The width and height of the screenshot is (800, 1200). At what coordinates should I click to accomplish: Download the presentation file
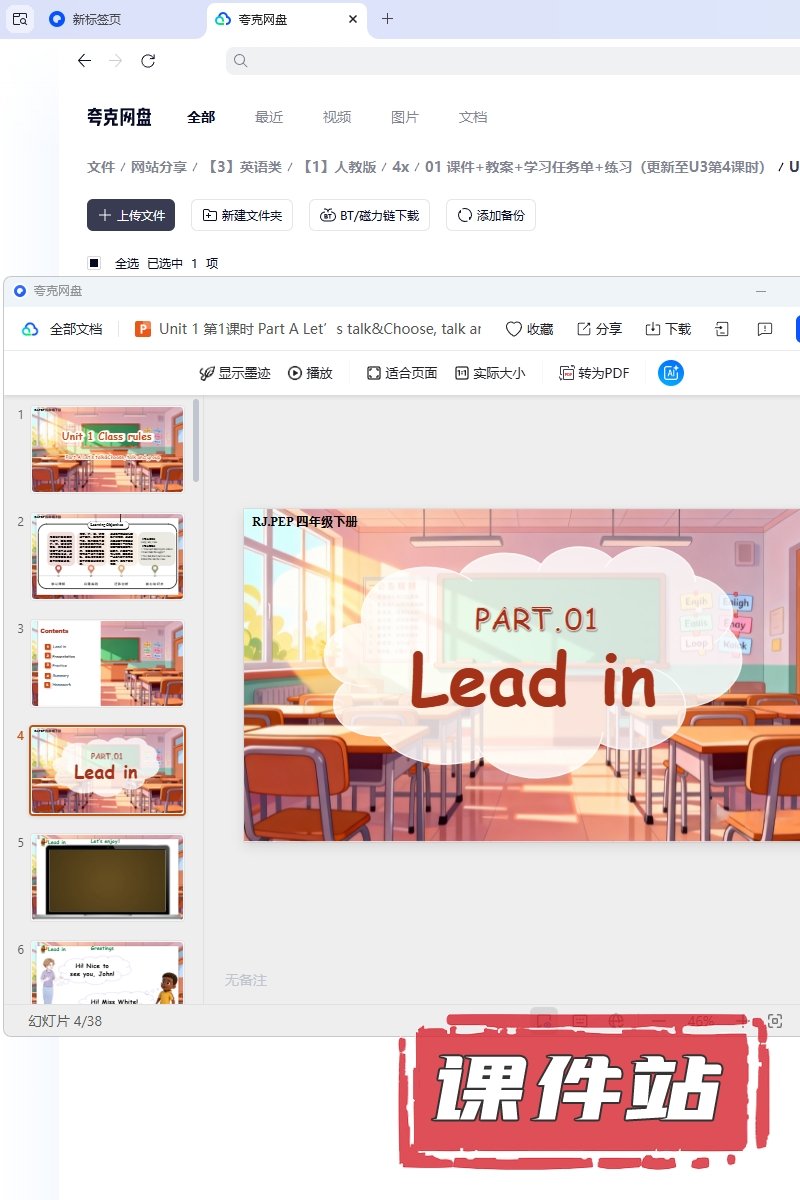668,329
